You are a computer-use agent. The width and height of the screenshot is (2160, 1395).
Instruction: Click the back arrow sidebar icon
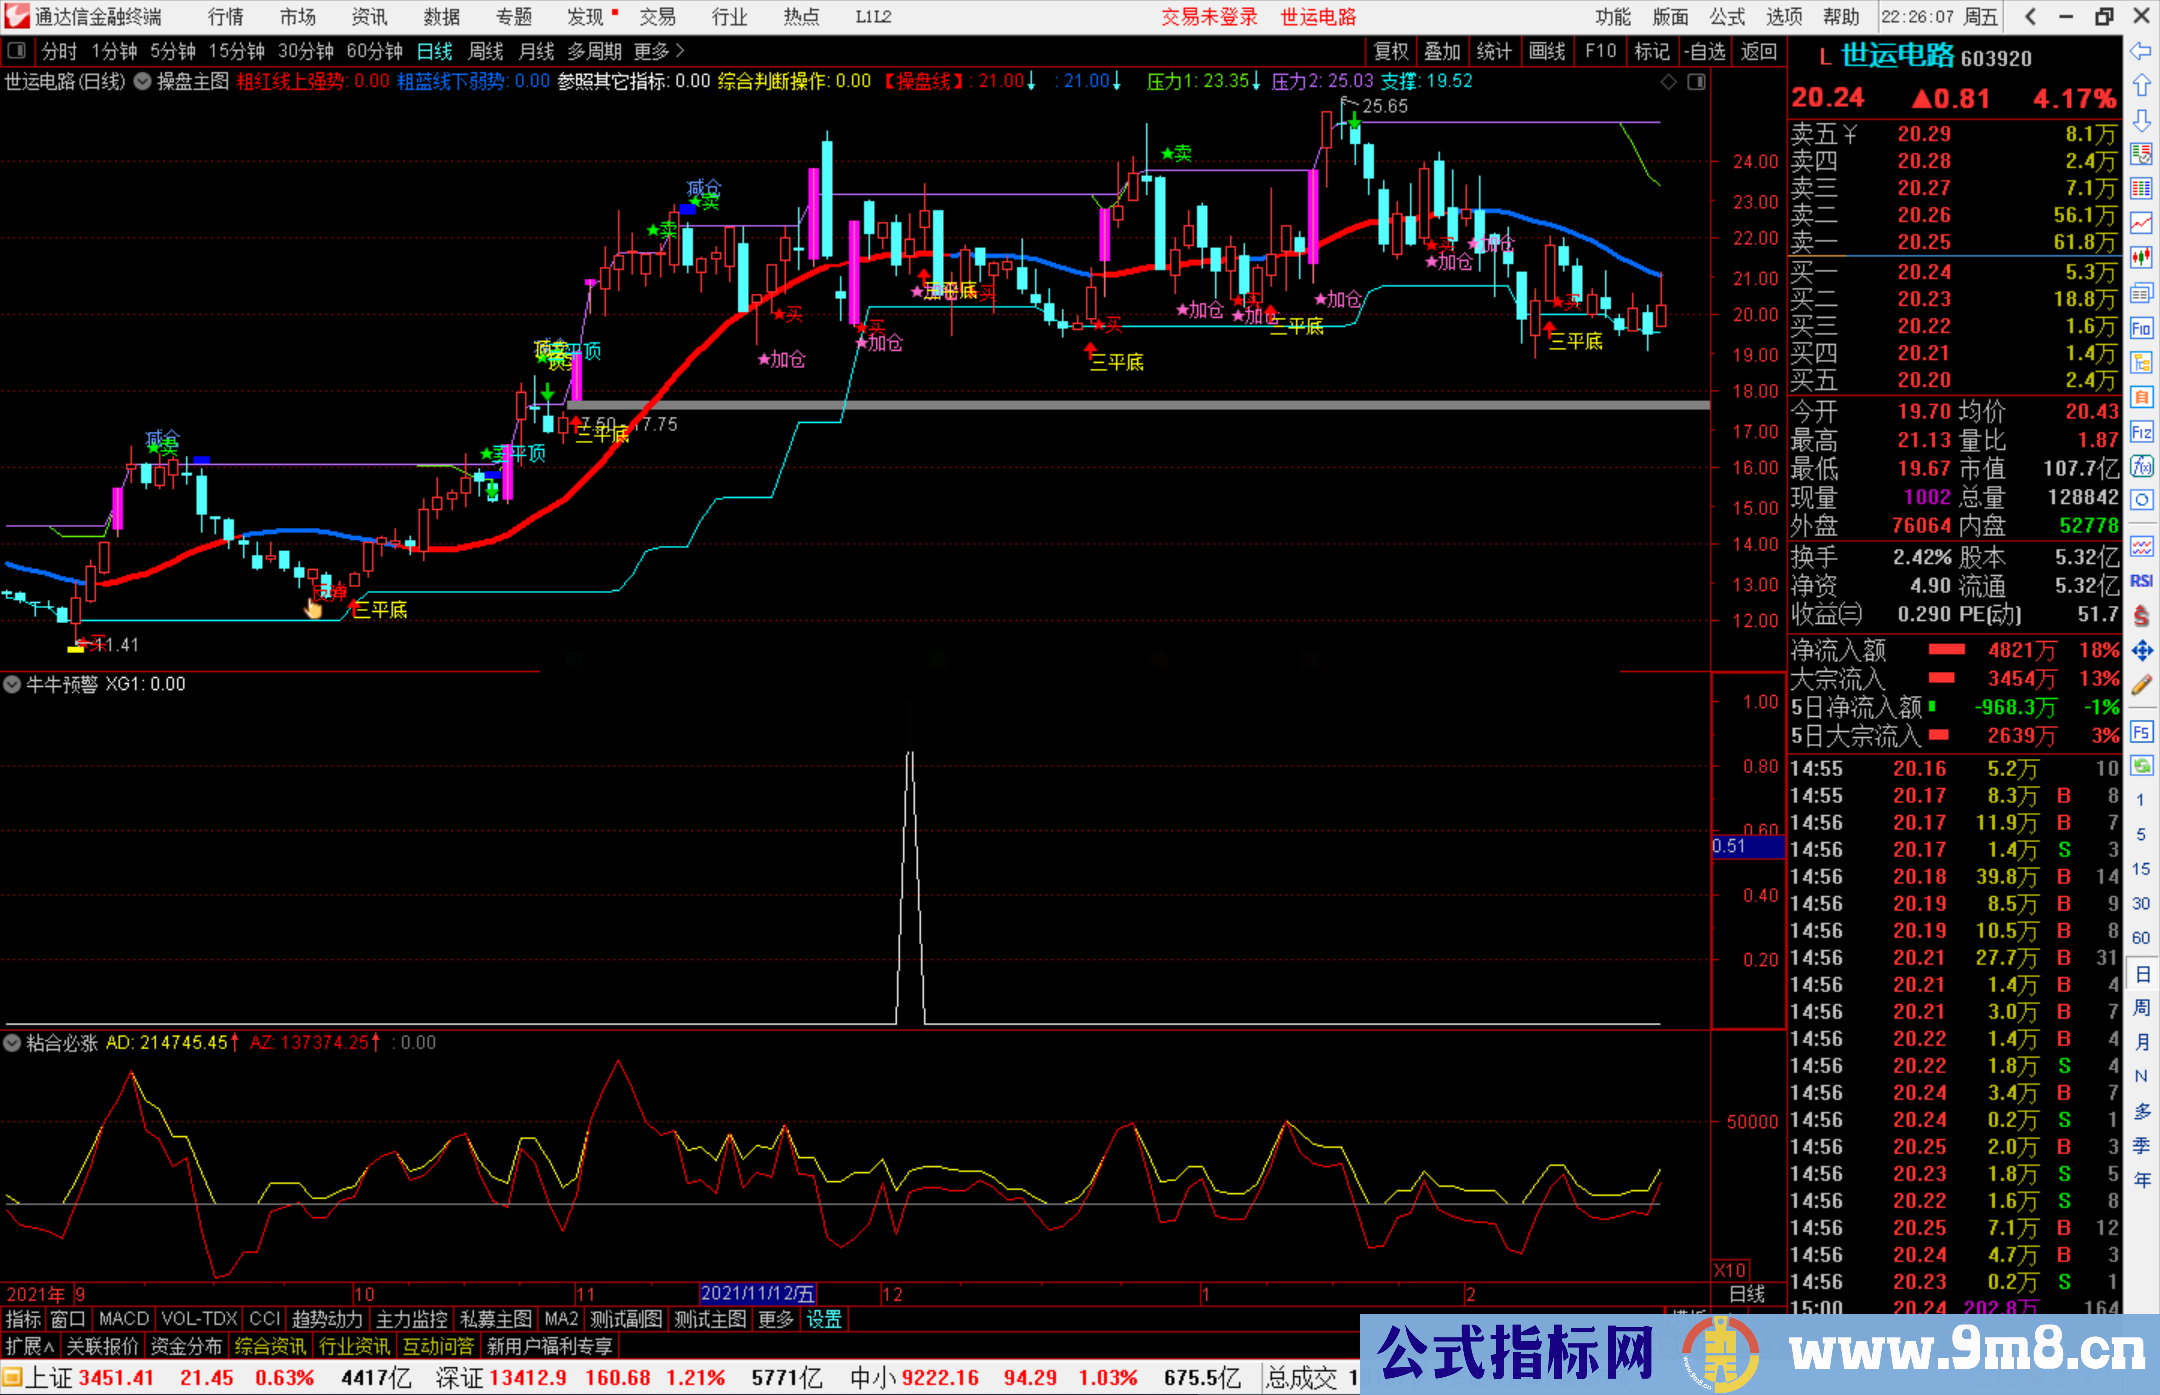[2141, 51]
